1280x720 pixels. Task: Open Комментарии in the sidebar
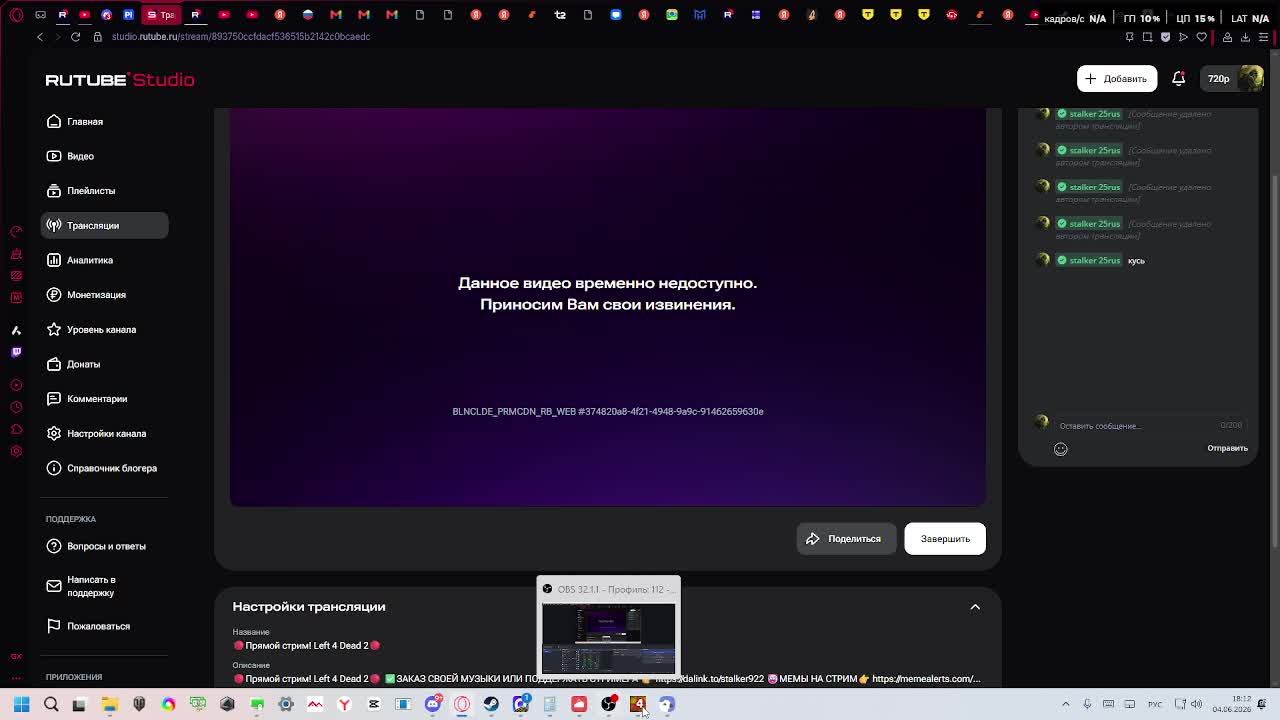point(104,398)
